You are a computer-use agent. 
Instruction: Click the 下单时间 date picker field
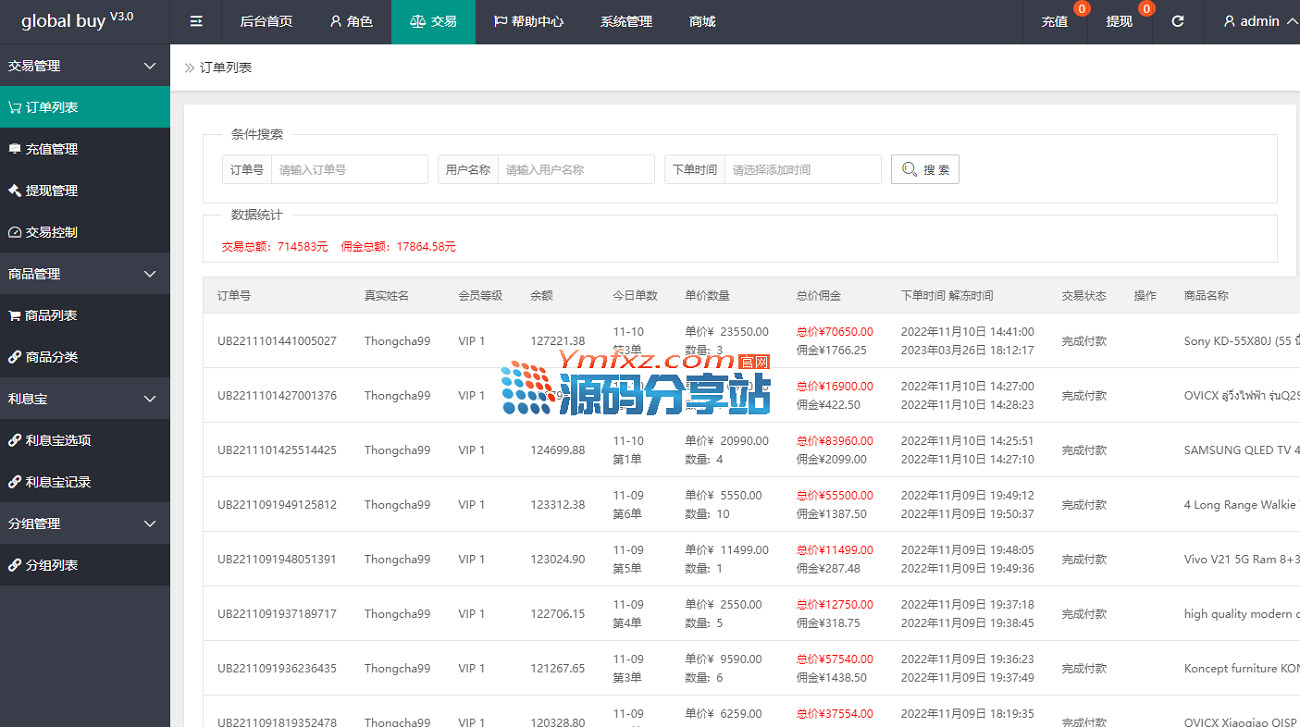[802, 170]
